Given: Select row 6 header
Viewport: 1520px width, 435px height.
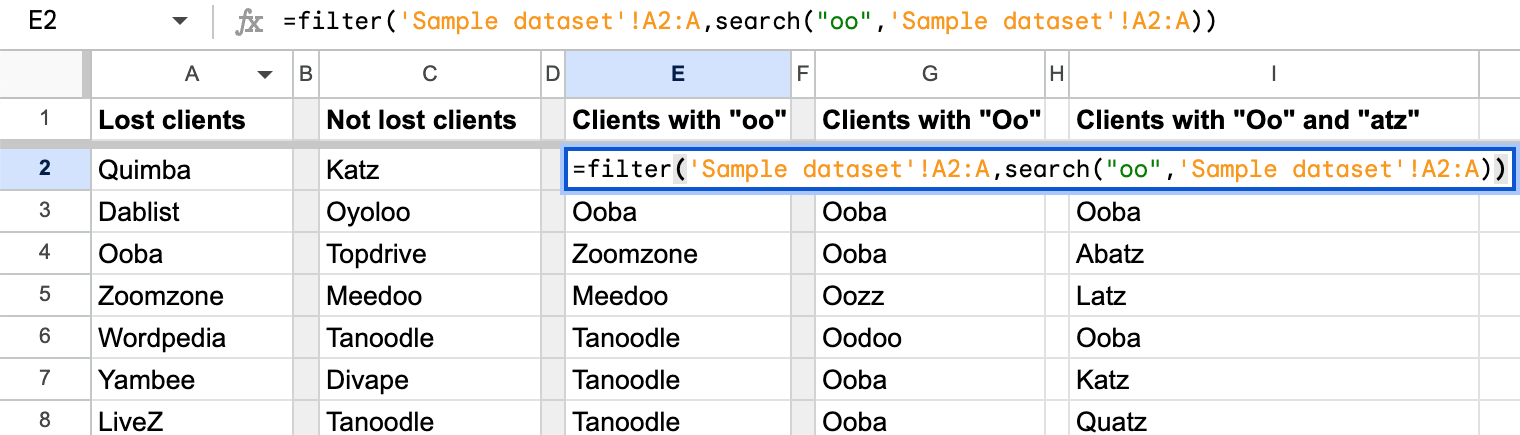Looking at the screenshot, I should pos(44,337).
